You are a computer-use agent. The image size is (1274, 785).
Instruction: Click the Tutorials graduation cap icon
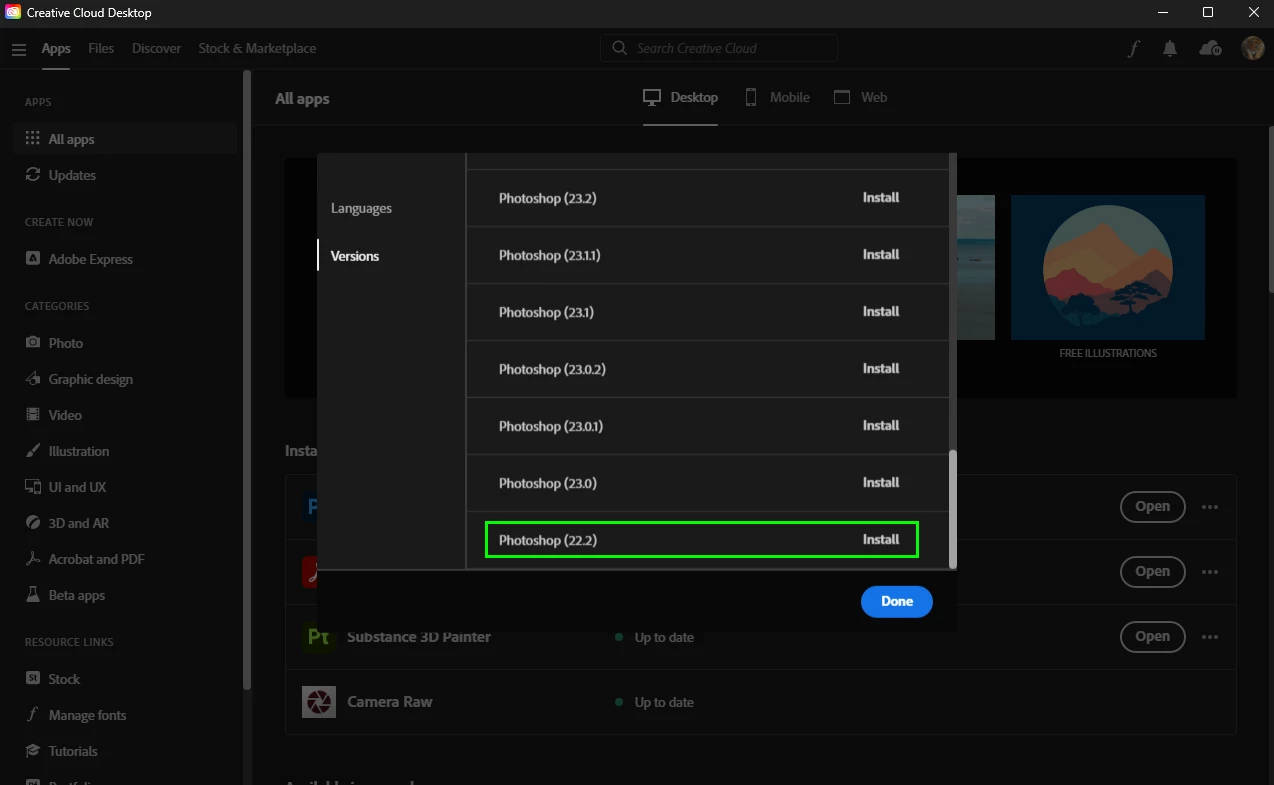[x=32, y=751]
